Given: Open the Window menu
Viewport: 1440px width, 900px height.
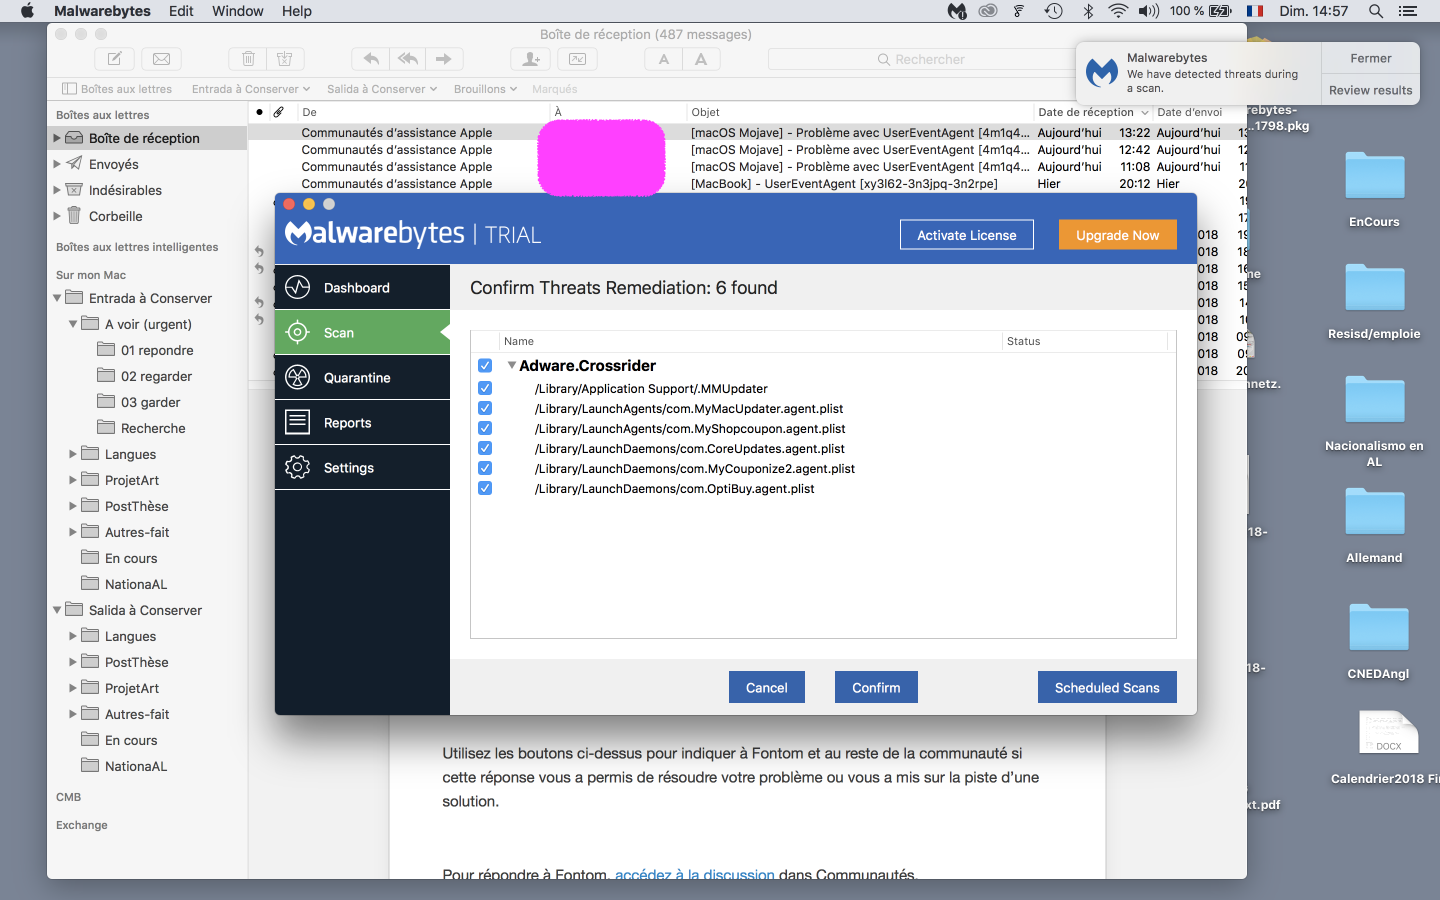Looking at the screenshot, I should coord(238,11).
